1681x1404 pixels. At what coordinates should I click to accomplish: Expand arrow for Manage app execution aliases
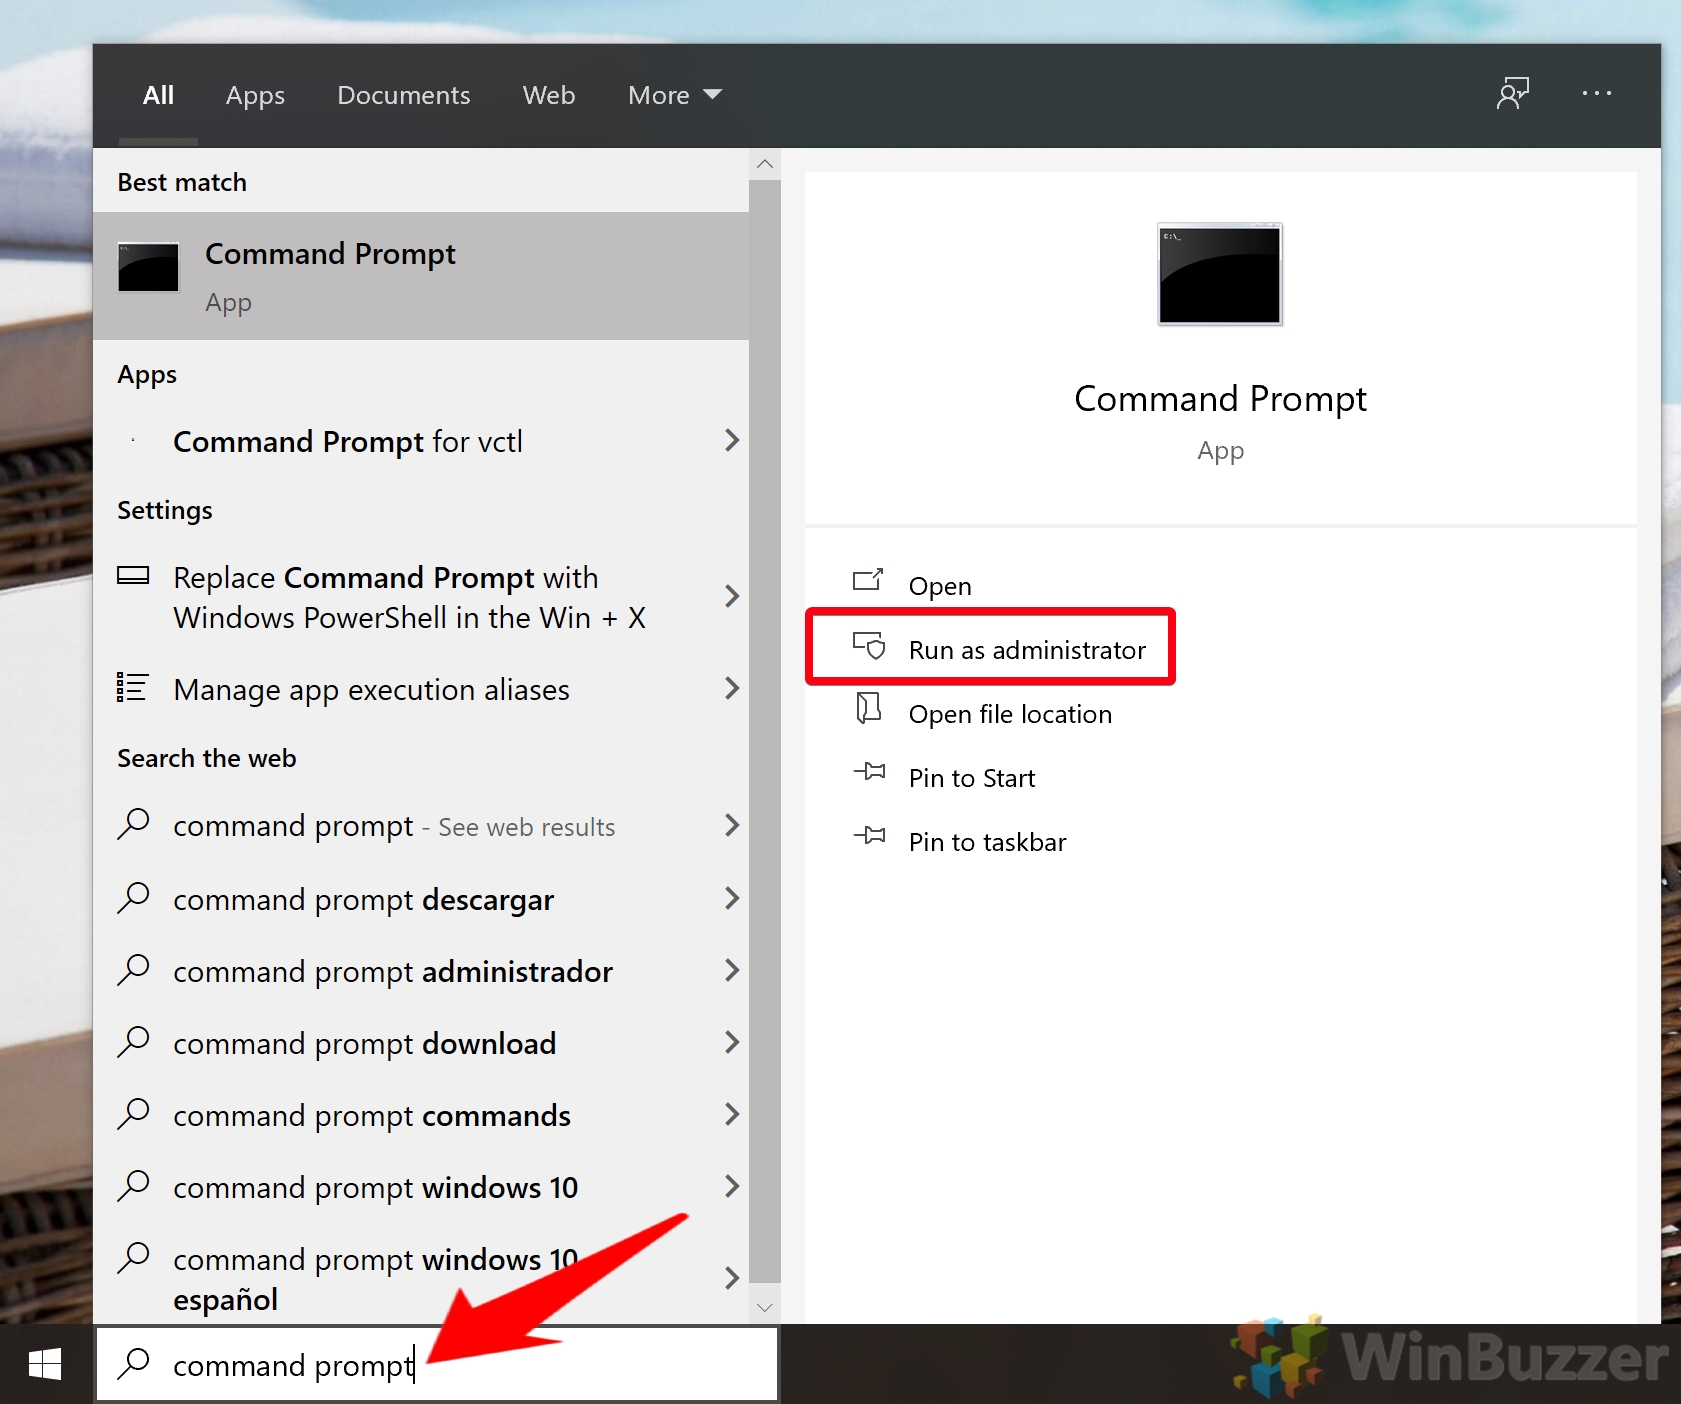[732, 688]
